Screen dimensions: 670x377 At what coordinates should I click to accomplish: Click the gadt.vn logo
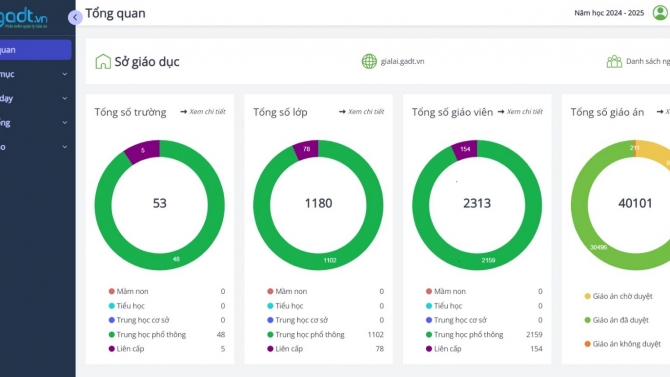point(24,18)
